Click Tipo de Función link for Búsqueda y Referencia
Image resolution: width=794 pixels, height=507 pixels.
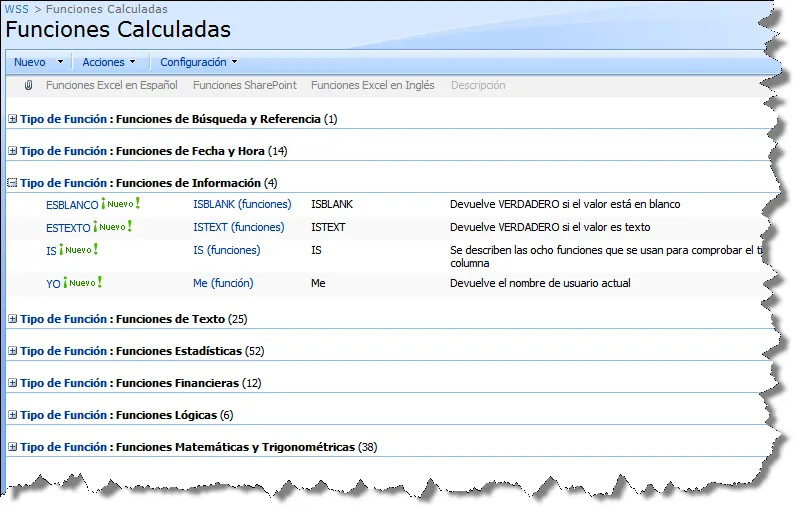tap(63, 119)
